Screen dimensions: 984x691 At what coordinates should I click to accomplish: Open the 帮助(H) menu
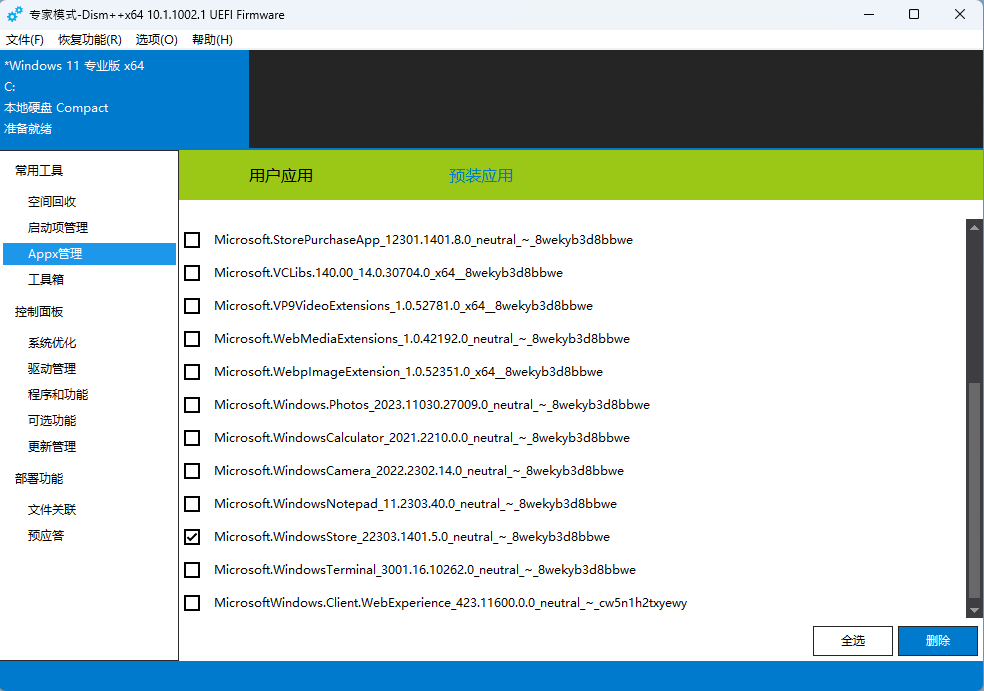click(x=212, y=40)
